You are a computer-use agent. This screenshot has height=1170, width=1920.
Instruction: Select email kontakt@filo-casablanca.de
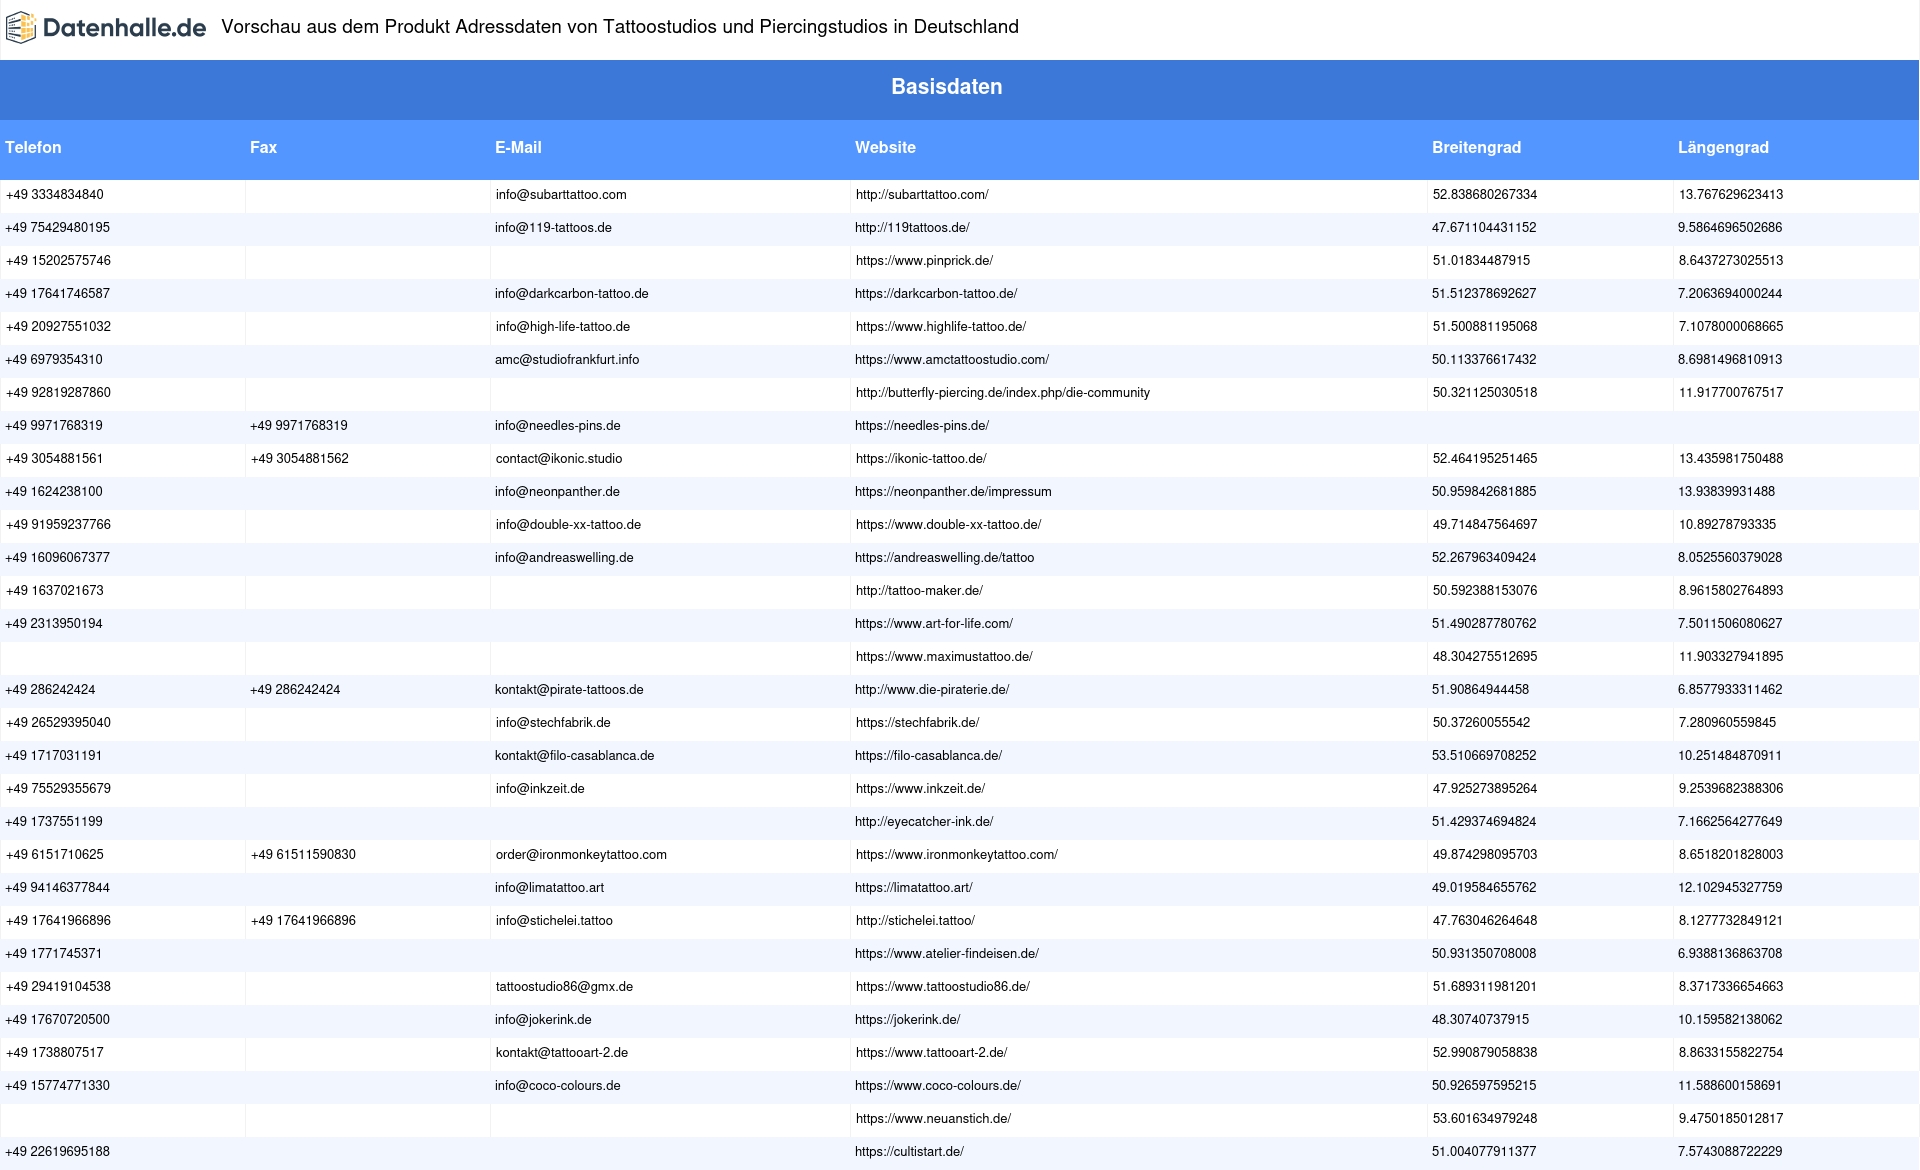(x=575, y=756)
